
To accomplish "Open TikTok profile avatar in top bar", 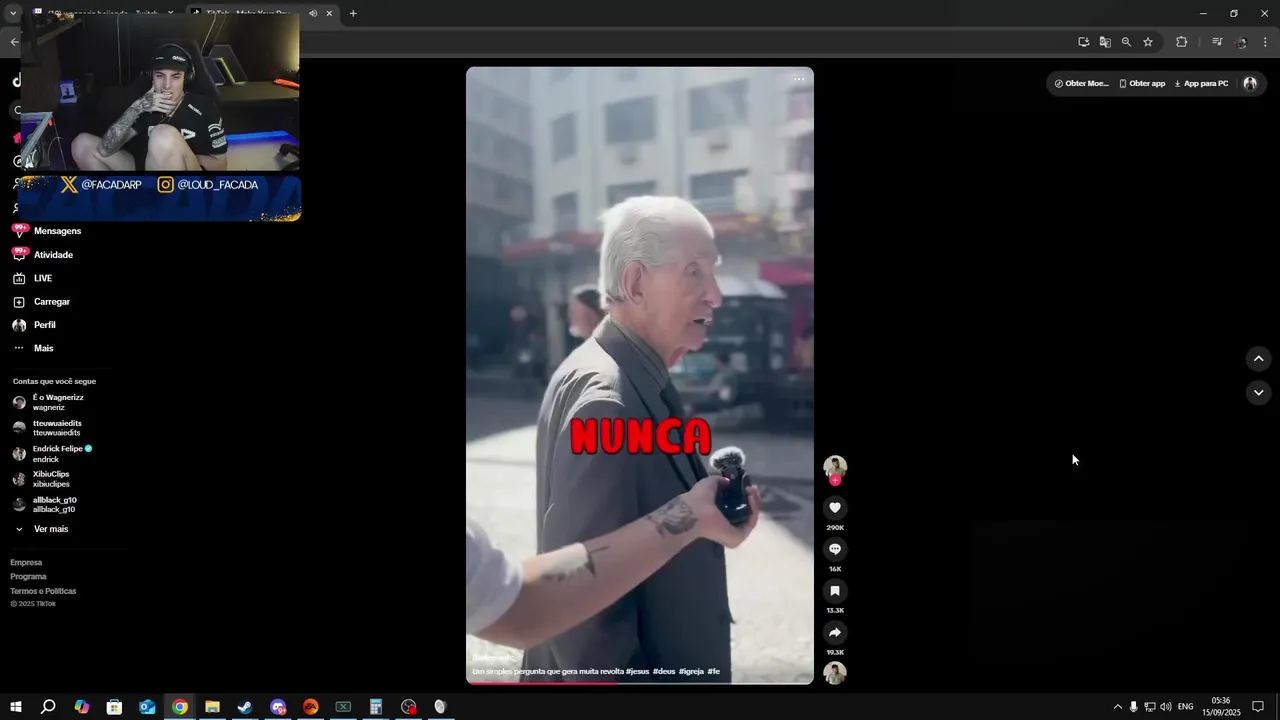I will pyautogui.click(x=1250, y=84).
